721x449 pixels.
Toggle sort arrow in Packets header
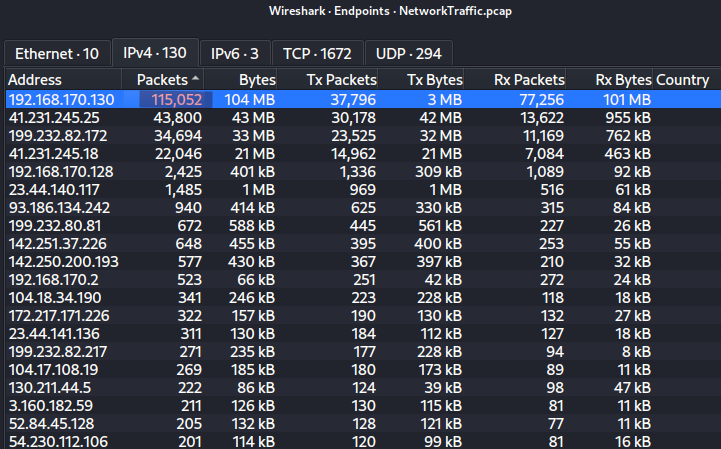(x=196, y=78)
